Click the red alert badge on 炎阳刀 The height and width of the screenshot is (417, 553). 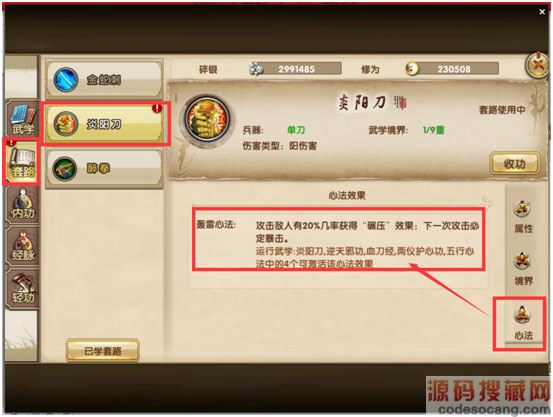coord(157,108)
